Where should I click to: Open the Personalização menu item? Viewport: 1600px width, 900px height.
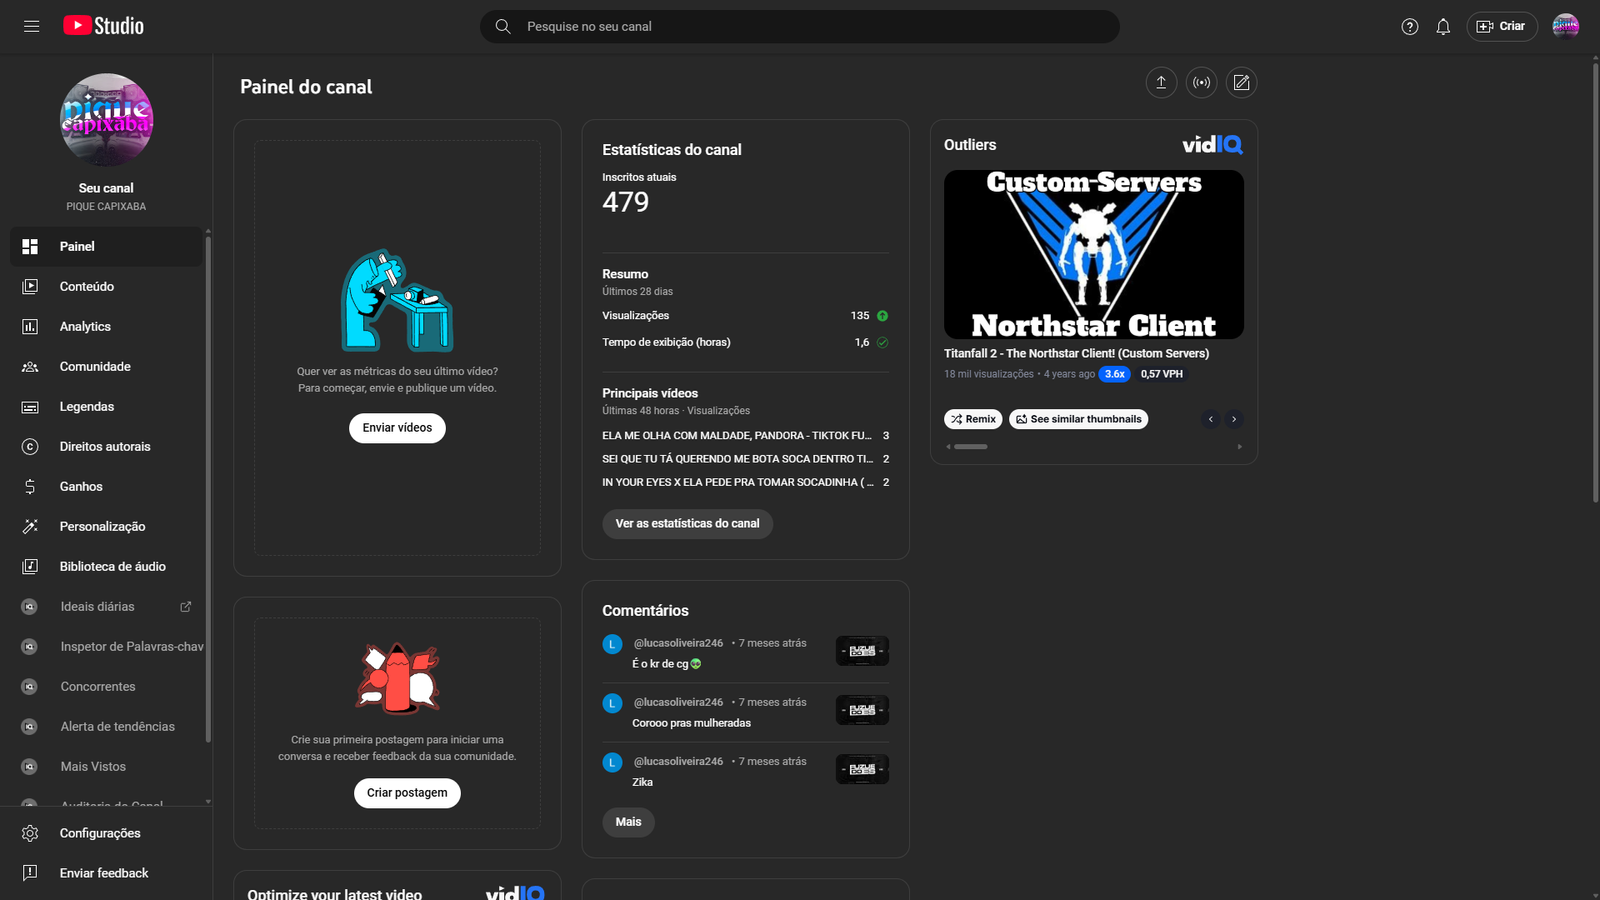[x=106, y=527]
